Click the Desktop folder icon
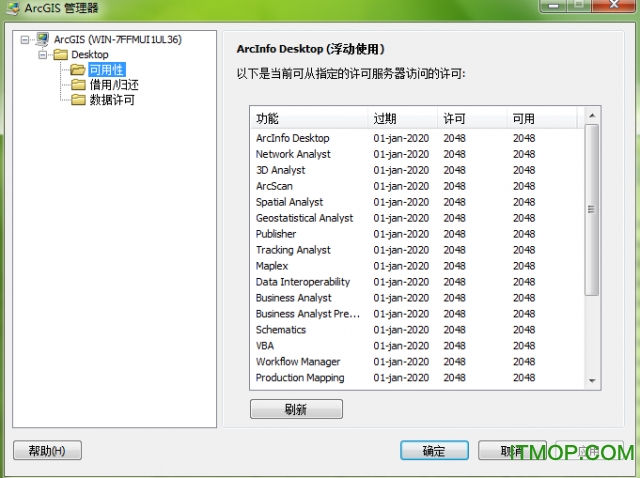The width and height of the screenshot is (640, 478). tap(60, 54)
